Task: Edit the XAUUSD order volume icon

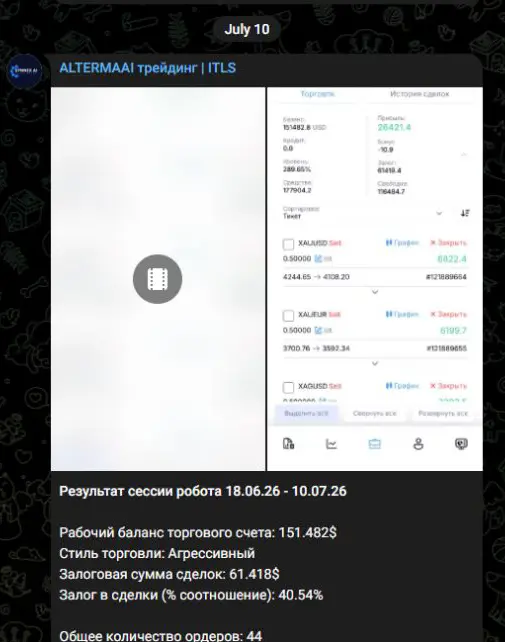Action: (318, 258)
